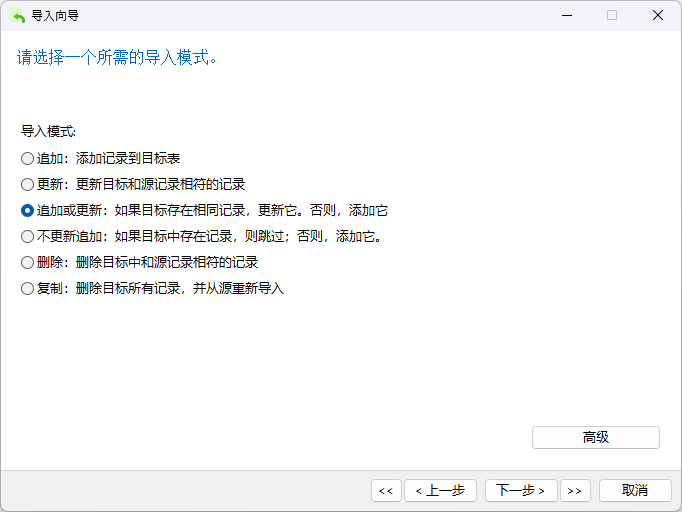The width and height of the screenshot is (682, 512).
Task: Click the maximize window button
Action: [612, 15]
